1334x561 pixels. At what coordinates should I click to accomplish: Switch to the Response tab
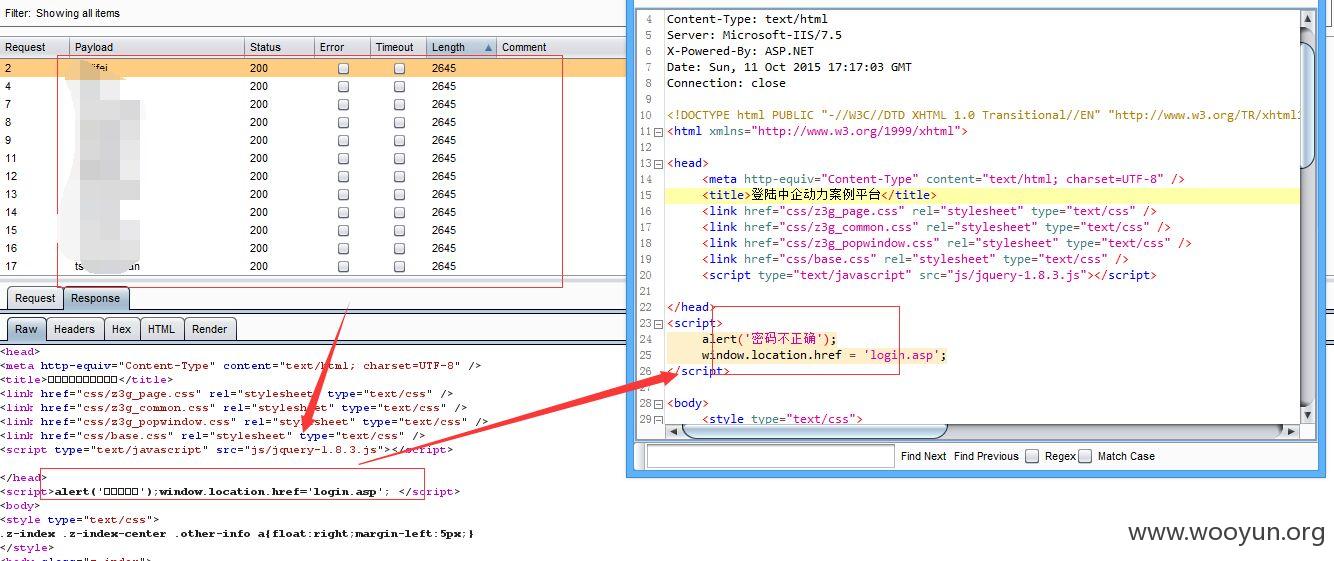95,298
